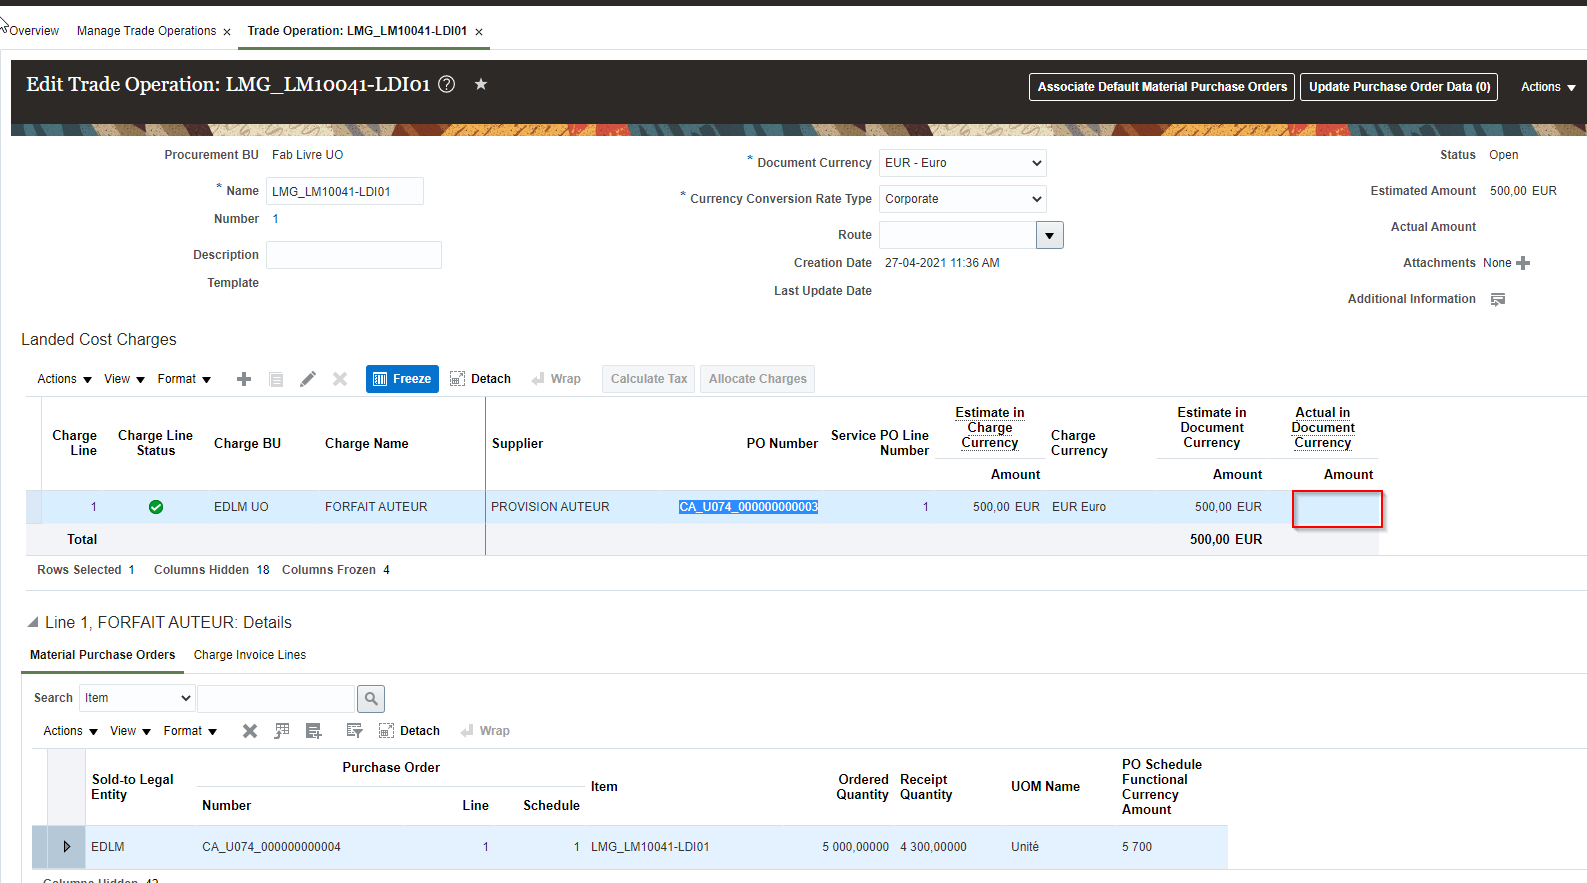Switch to Manage Trade Operations tab
Image resolution: width=1587 pixels, height=883 pixels.
coord(146,31)
